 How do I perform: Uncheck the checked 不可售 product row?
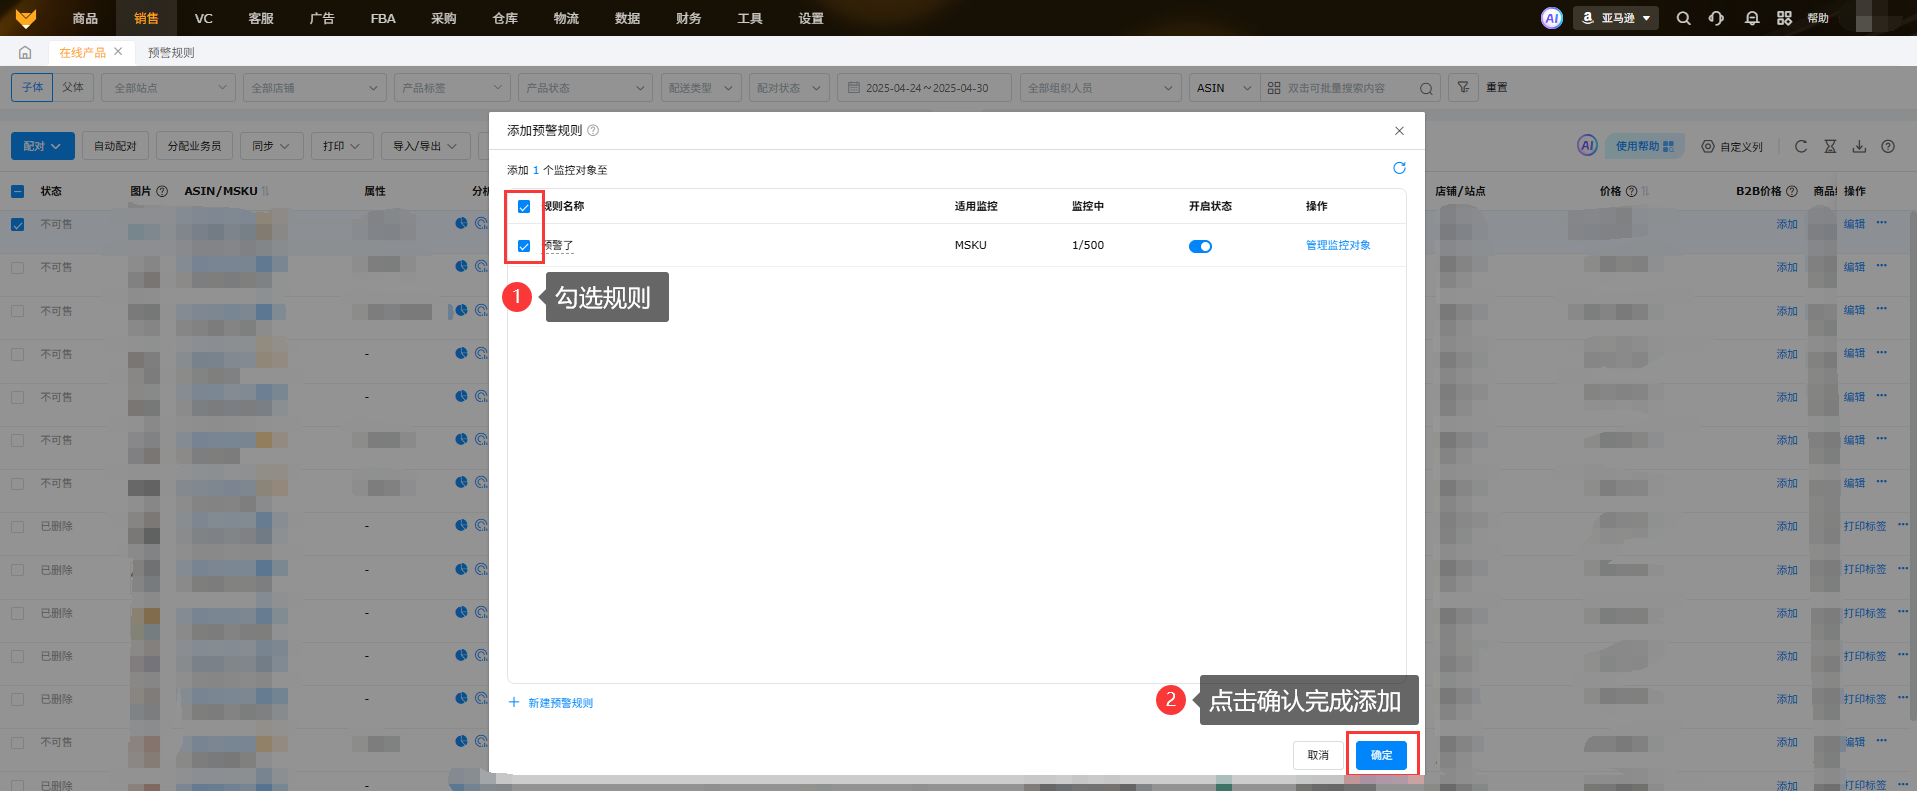pos(18,225)
